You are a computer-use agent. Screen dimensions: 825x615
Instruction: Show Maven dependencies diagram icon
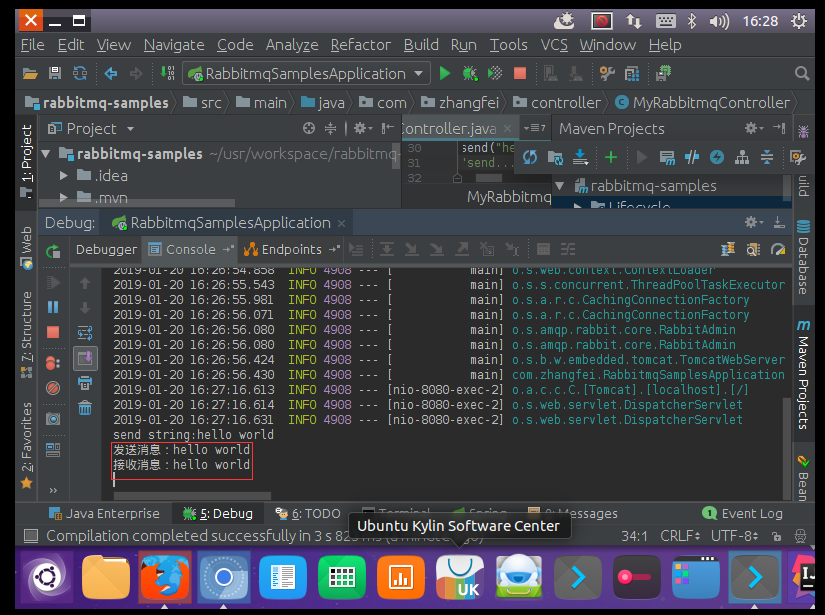pyautogui.click(x=742, y=157)
